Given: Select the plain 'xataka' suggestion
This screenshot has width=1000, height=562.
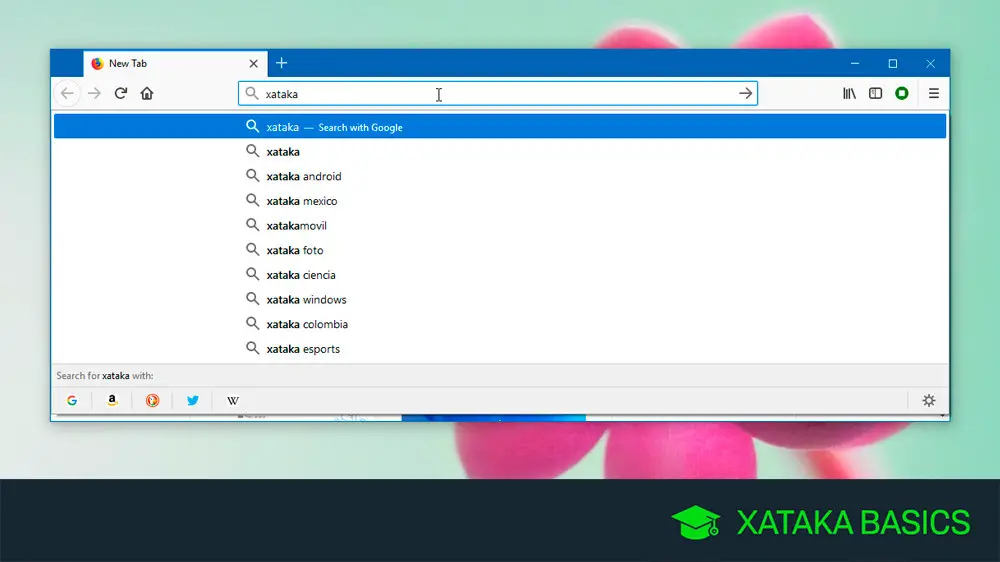Looking at the screenshot, I should (500, 152).
